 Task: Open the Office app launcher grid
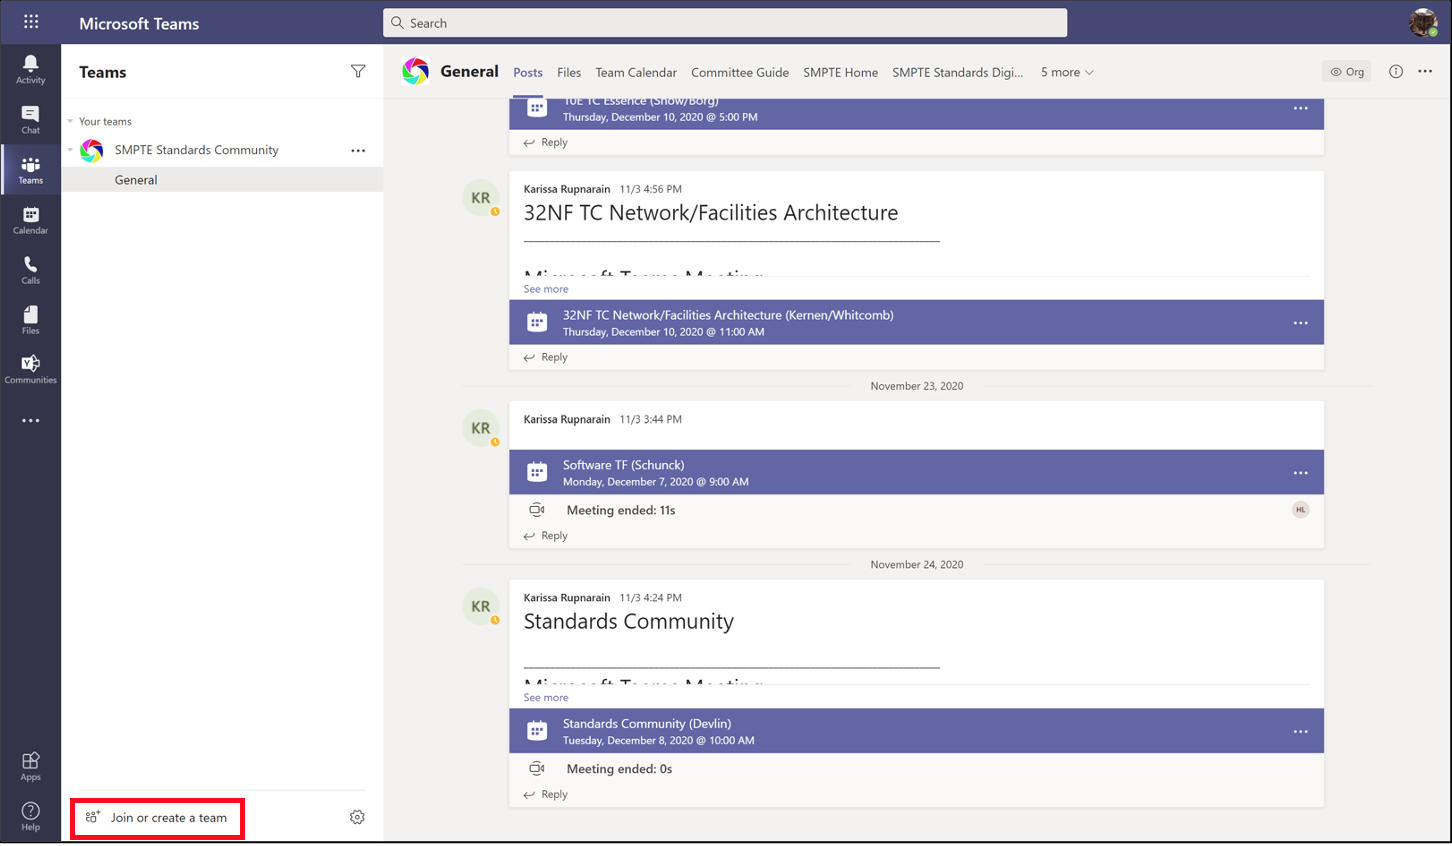(x=31, y=22)
